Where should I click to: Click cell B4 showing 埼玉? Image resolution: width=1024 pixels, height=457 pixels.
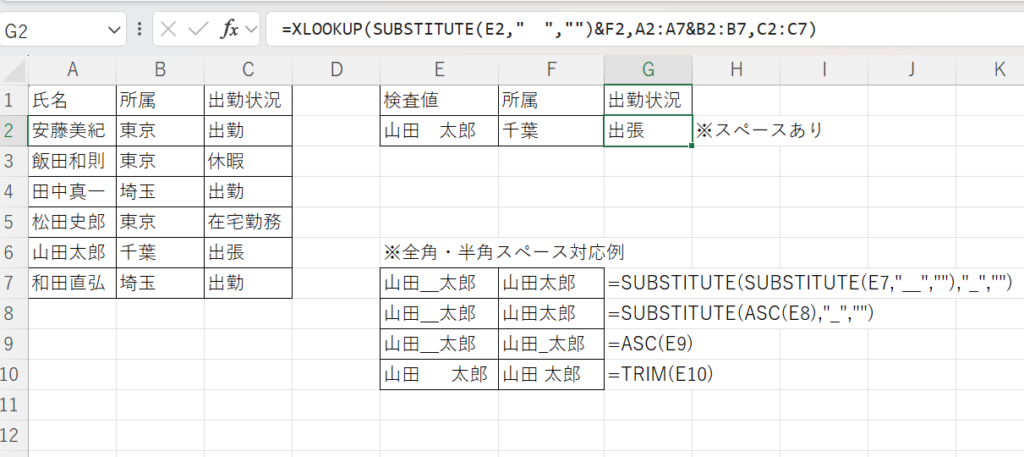tap(160, 192)
